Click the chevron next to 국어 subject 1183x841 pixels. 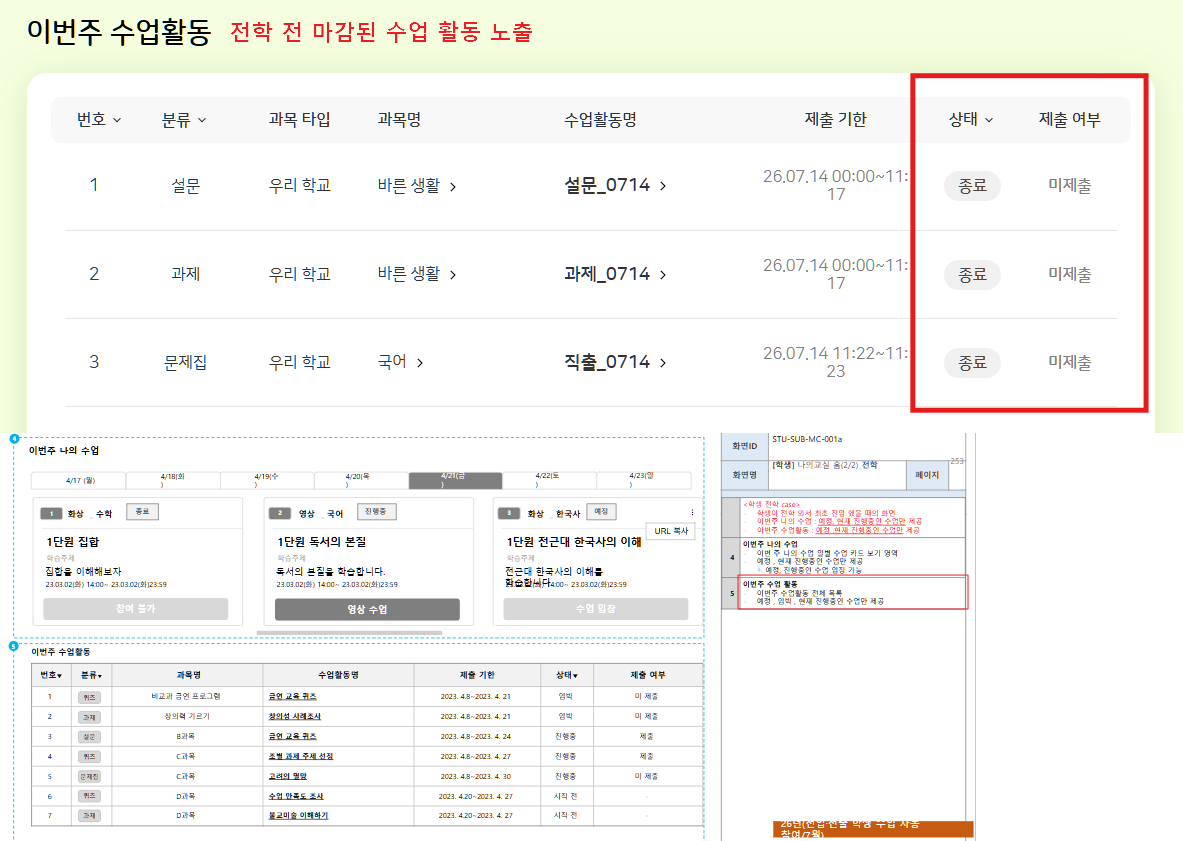tap(420, 363)
